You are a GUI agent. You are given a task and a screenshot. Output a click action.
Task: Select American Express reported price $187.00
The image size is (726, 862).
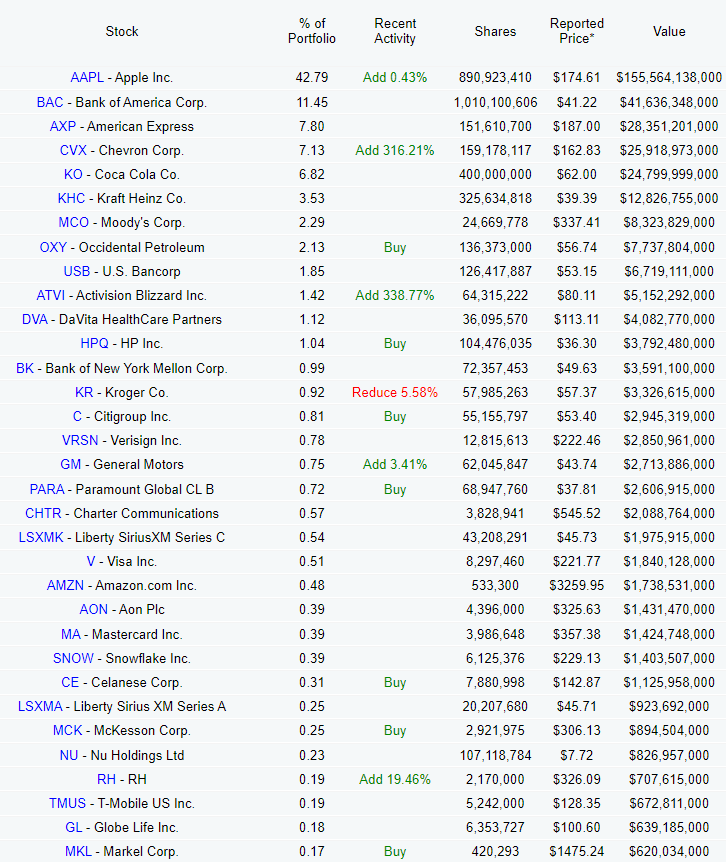click(x=577, y=126)
